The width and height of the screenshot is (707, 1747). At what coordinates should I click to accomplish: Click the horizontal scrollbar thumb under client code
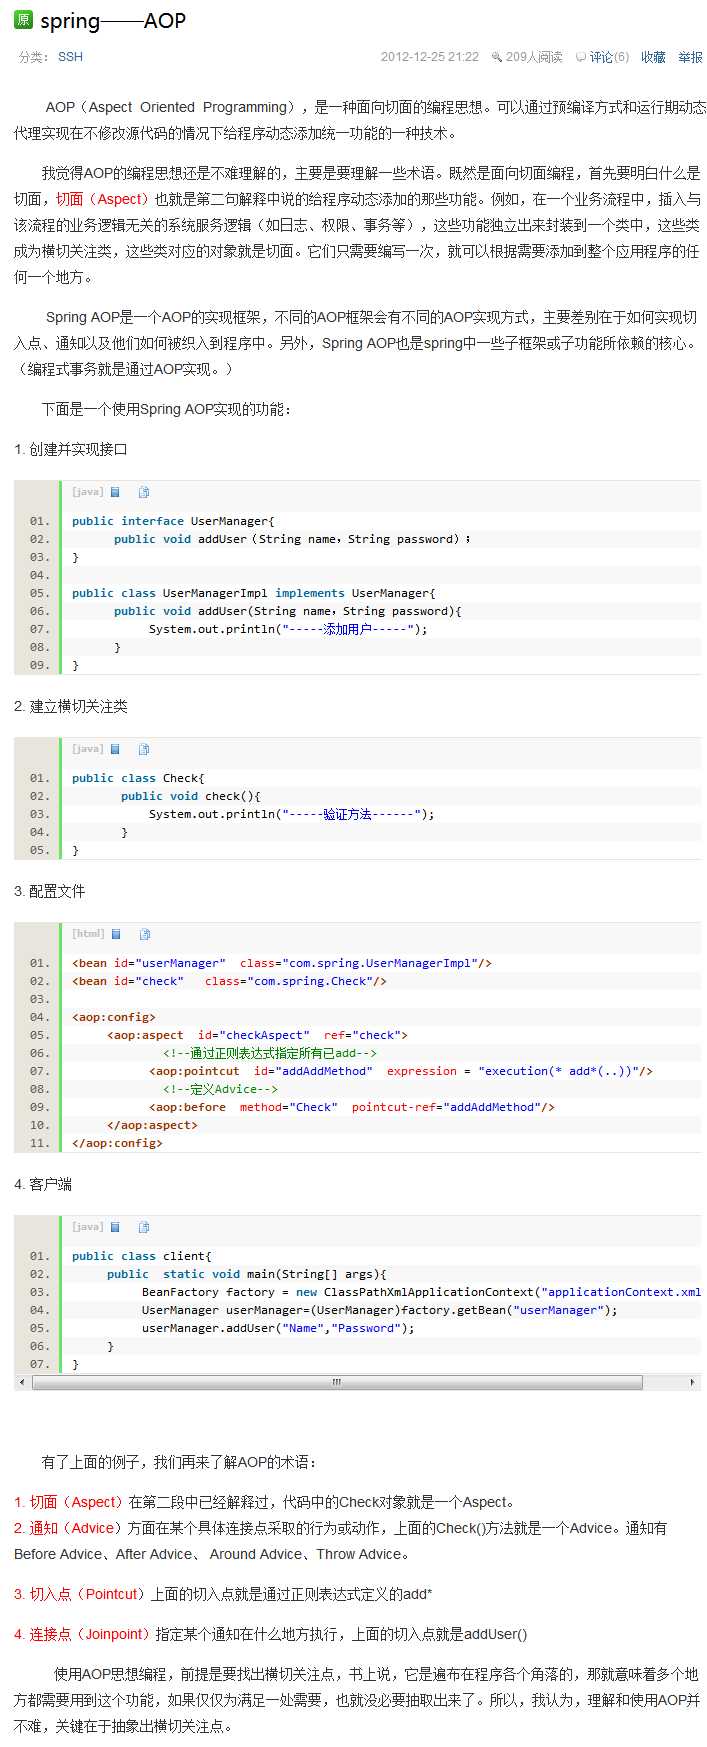337,1382
